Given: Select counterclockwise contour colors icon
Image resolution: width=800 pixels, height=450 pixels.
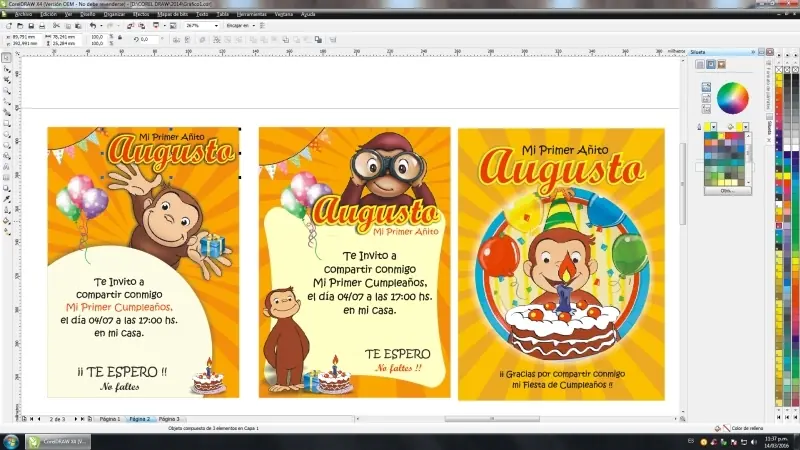Looking at the screenshot, I should pos(706,109).
